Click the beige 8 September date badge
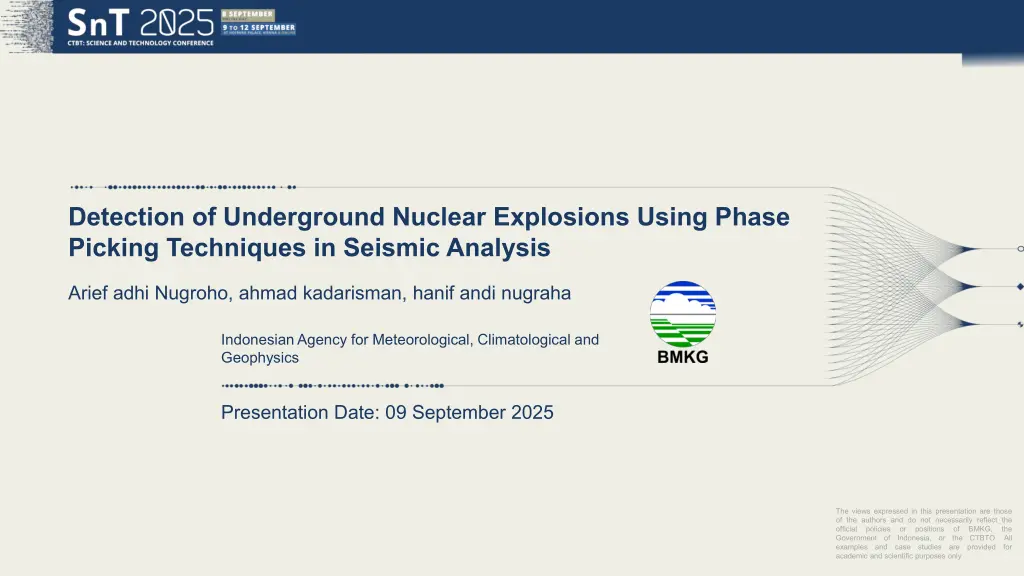This screenshot has height=576, width=1024. point(248,14)
